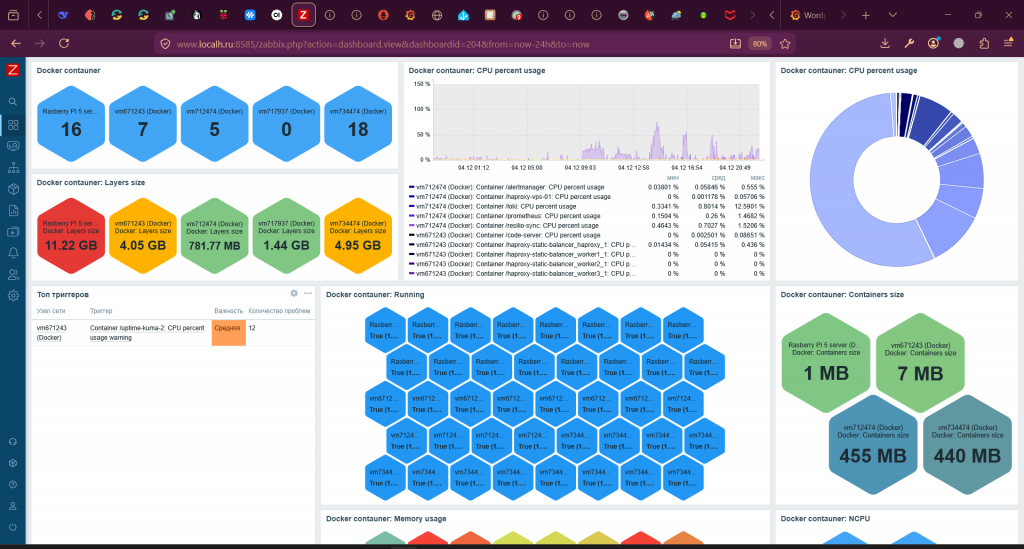Open a new browser tab
The height and width of the screenshot is (549, 1024).
(866, 15)
